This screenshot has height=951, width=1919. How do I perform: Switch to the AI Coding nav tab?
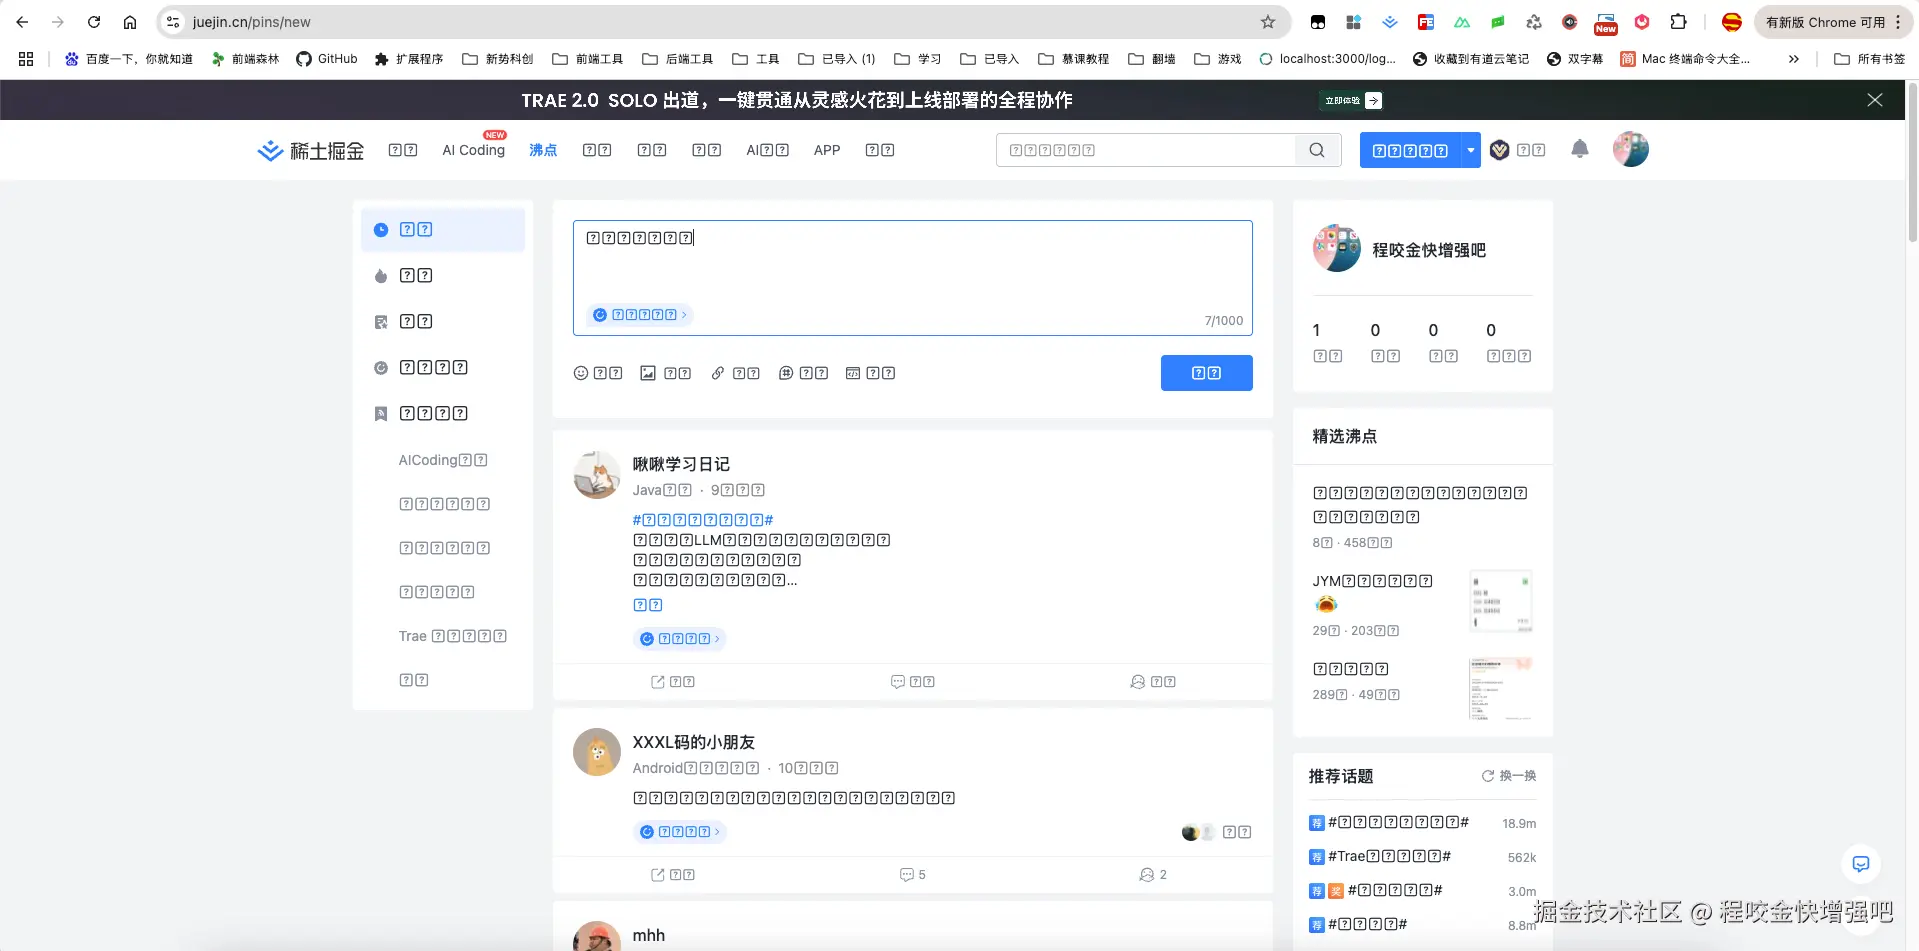click(x=473, y=150)
